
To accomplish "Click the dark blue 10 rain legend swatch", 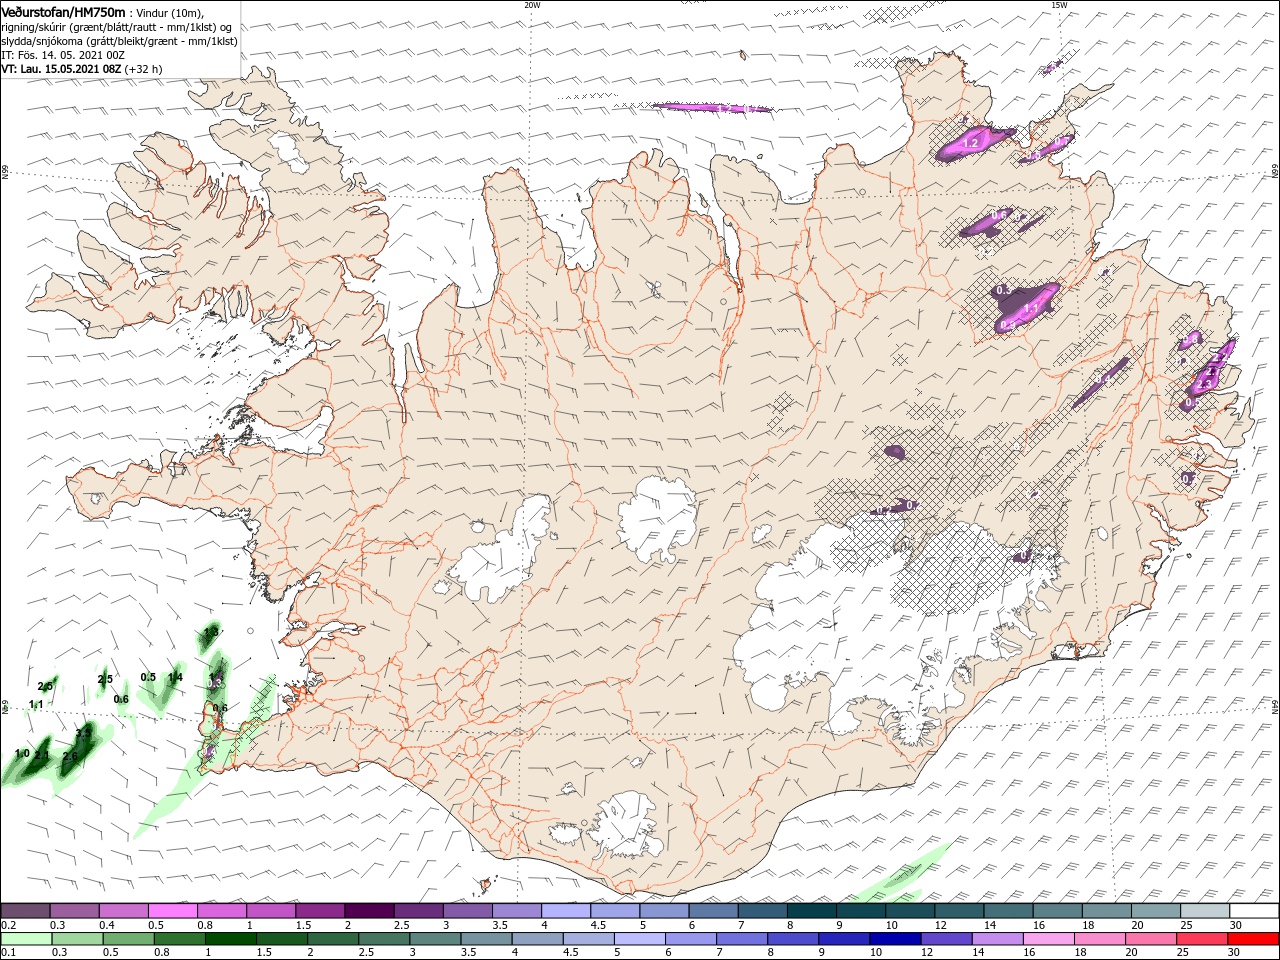I will pos(893,939).
